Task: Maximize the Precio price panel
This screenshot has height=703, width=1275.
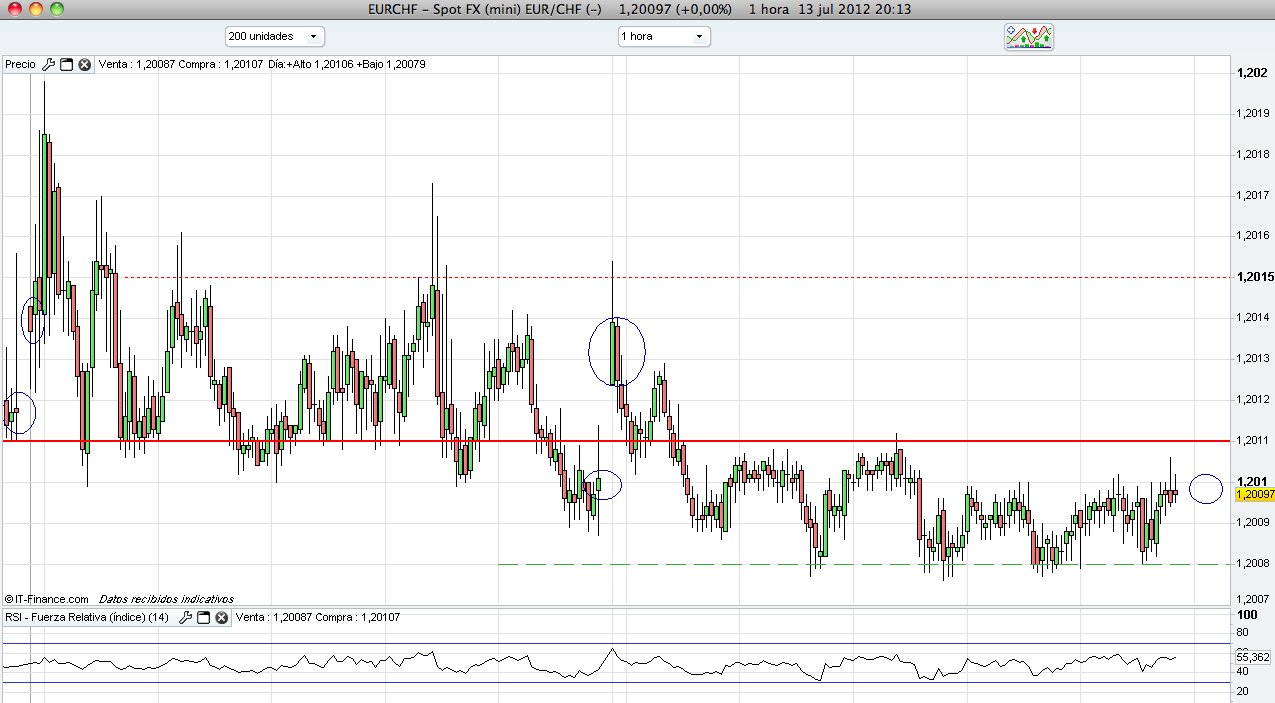Action: (x=67, y=64)
